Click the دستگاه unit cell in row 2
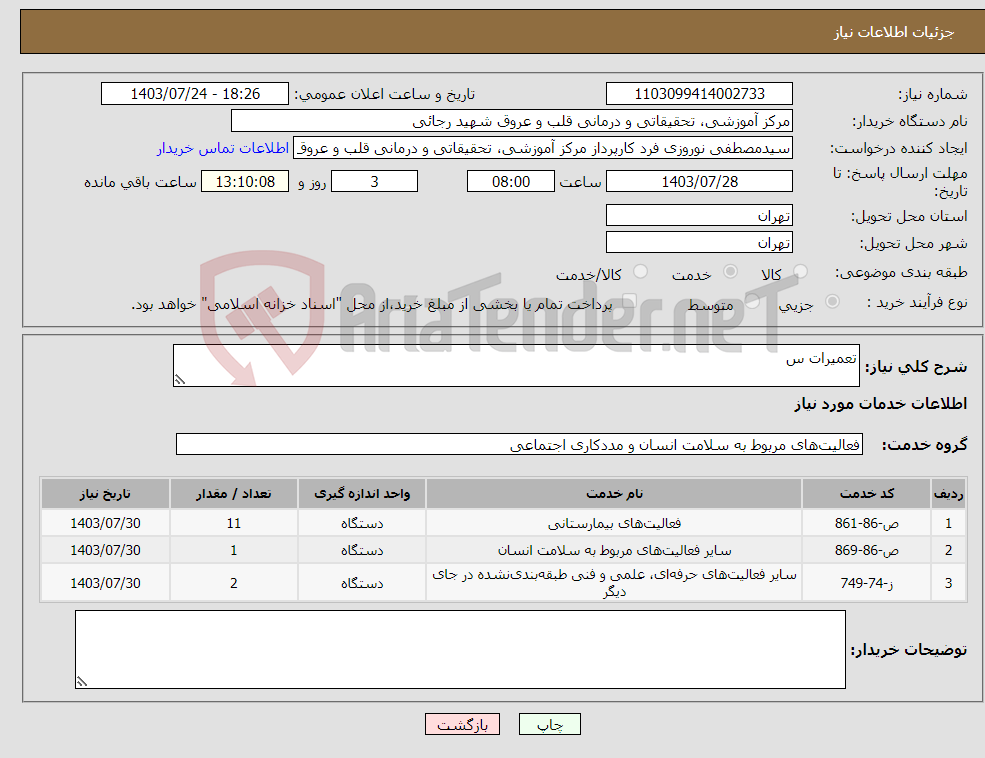985x758 pixels. click(x=362, y=550)
